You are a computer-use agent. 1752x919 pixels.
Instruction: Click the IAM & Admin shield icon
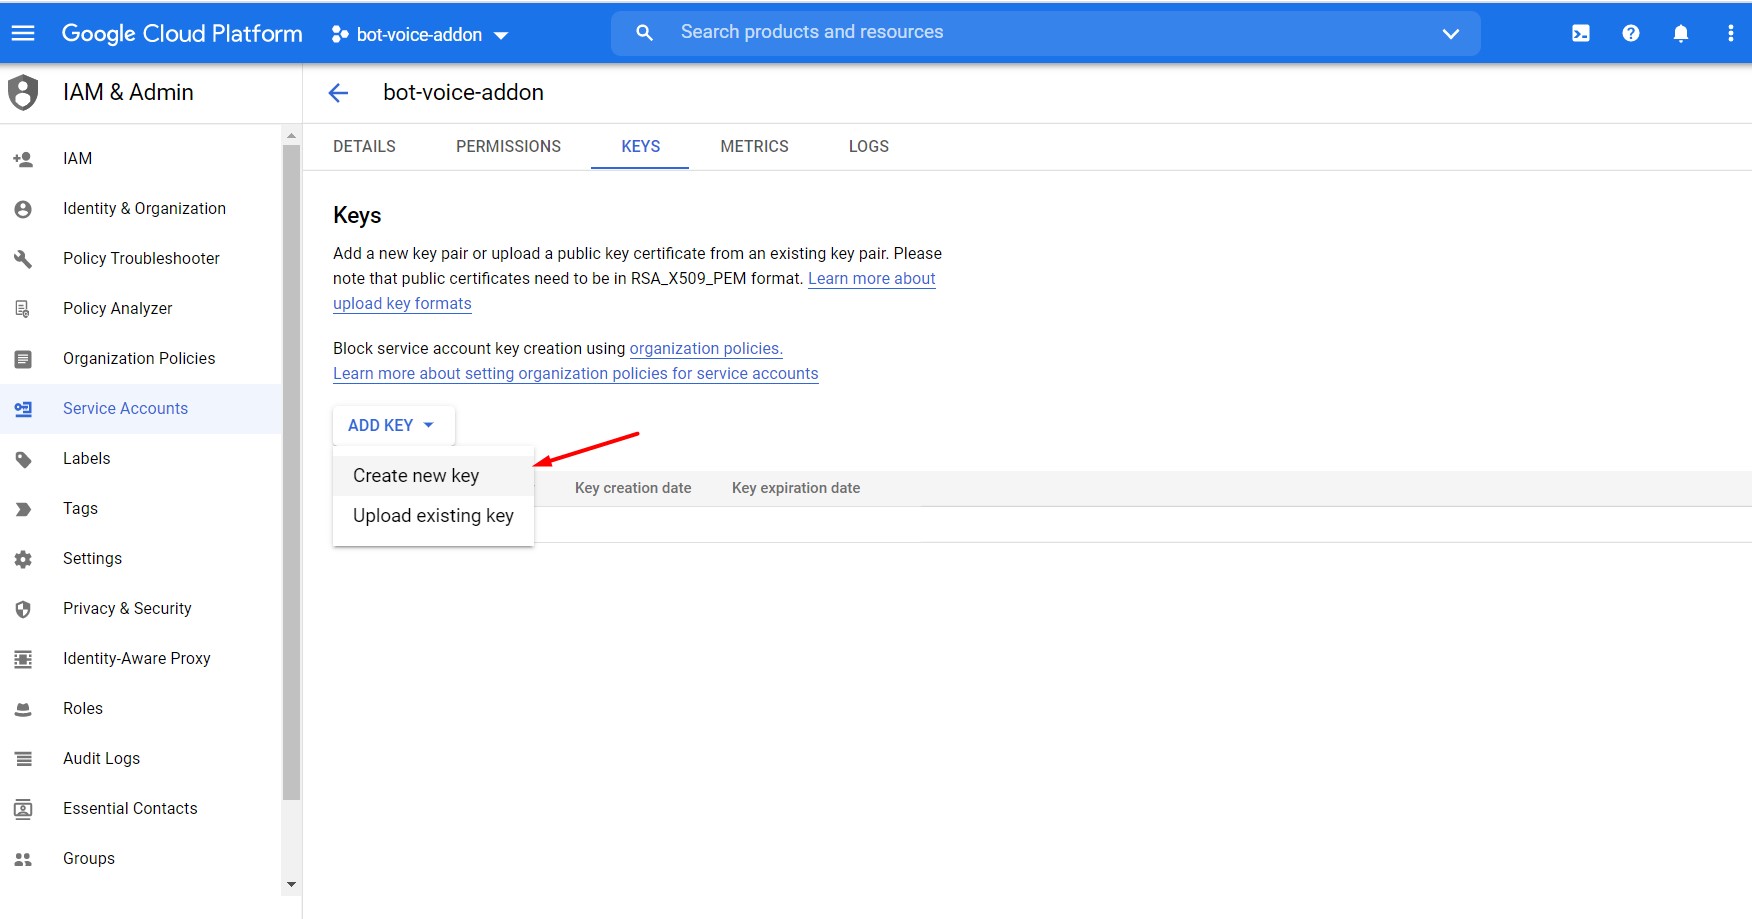[23, 92]
